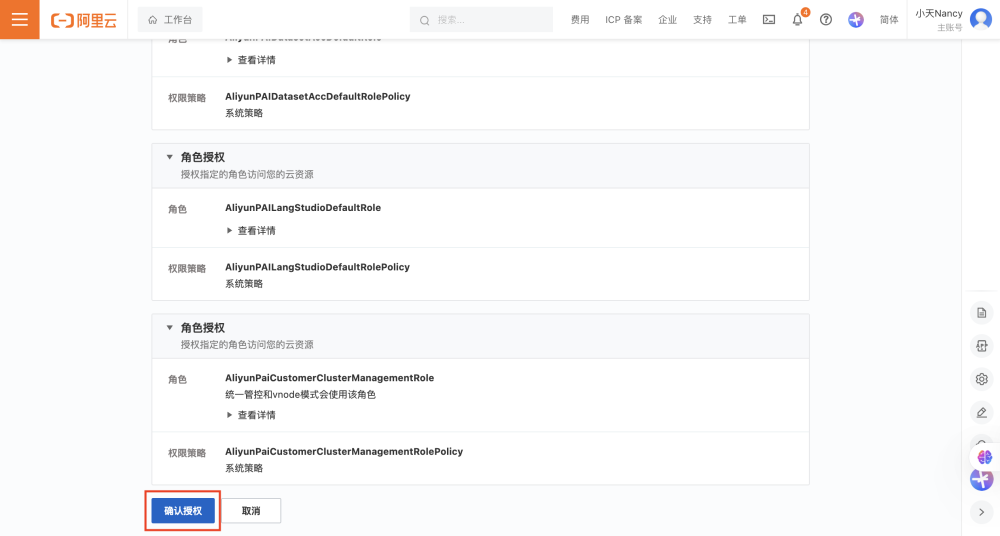Open the colorful brain assistant icon

pos(985,457)
